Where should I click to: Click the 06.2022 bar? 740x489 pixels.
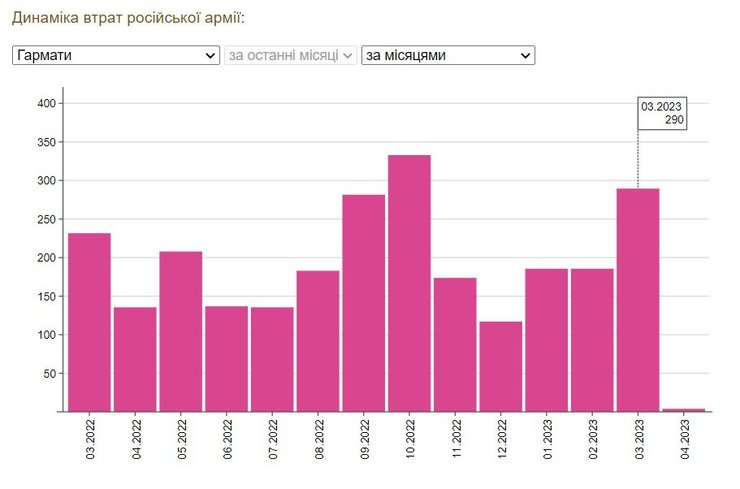point(226,359)
